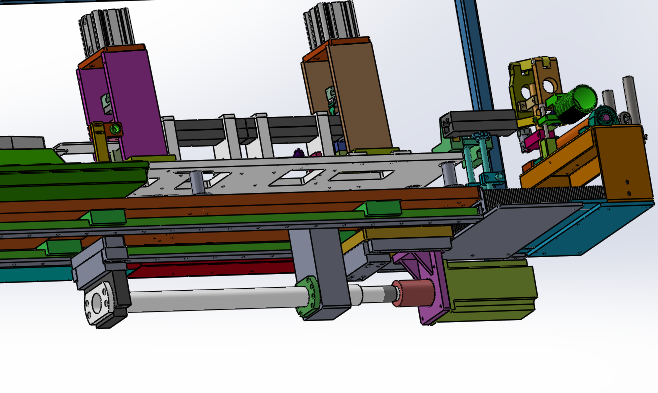Select the teal clamp assembly by blue column
The height and width of the screenshot is (393, 658).
(483, 161)
